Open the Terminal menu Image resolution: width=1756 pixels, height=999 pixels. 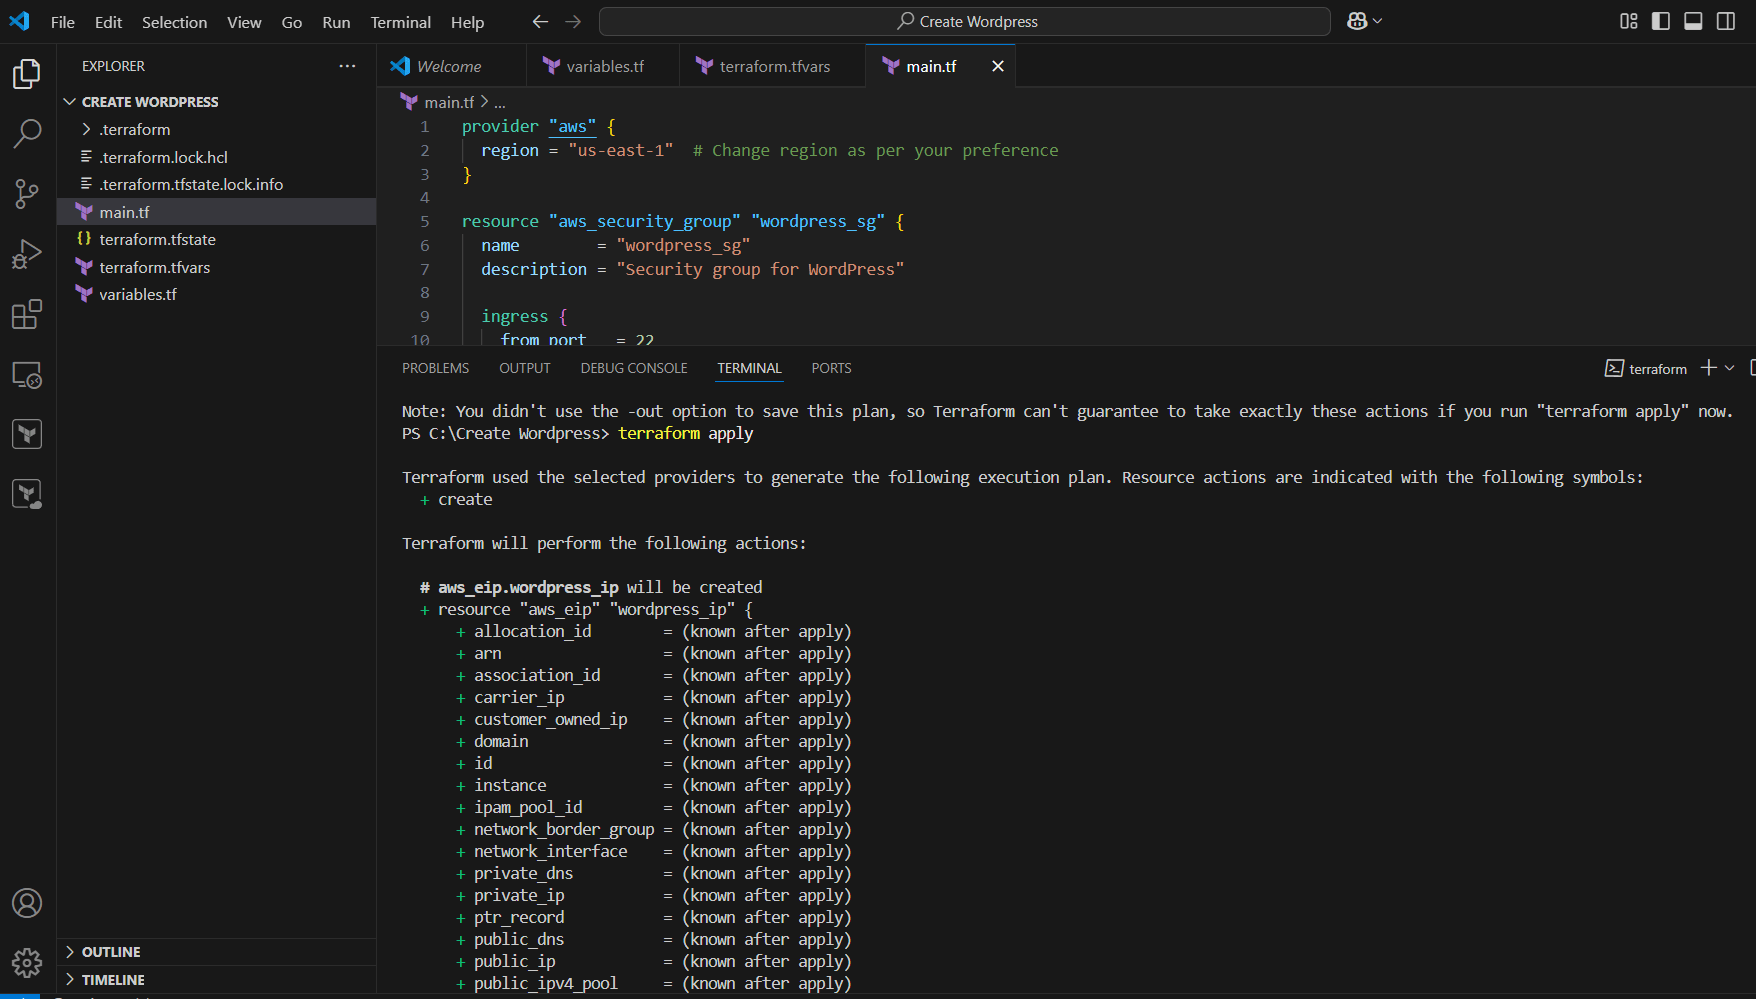coord(401,22)
